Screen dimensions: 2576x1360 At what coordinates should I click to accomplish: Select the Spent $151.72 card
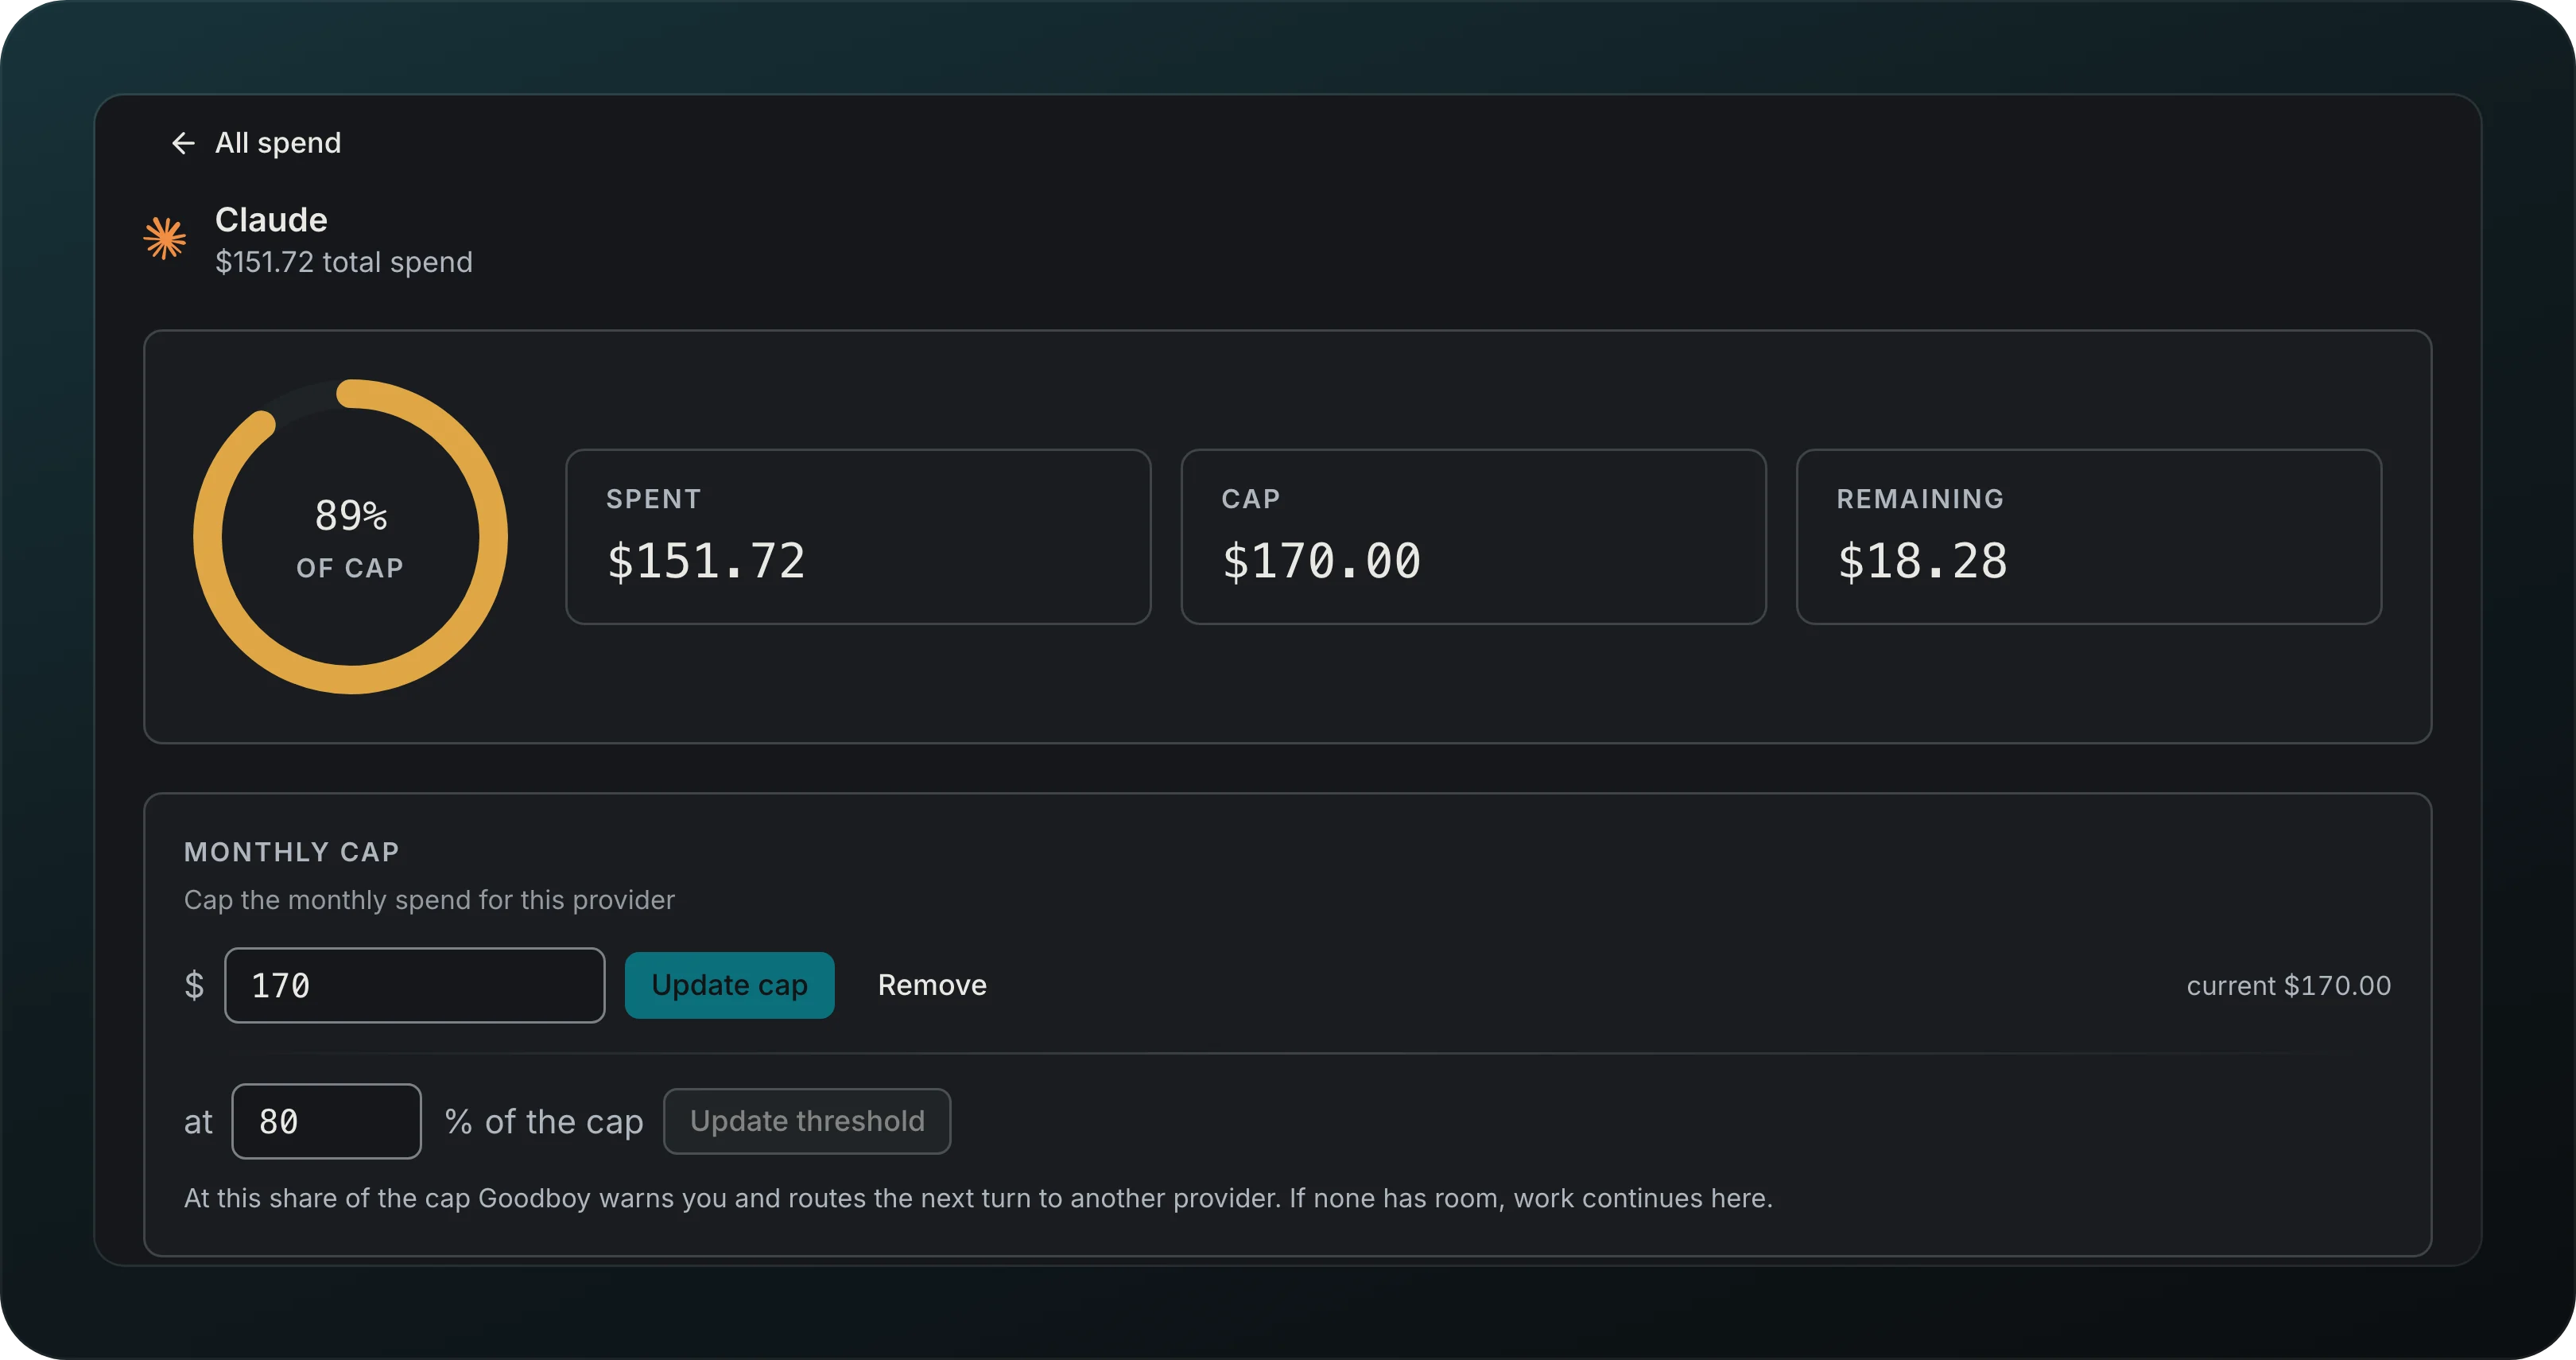click(x=858, y=537)
